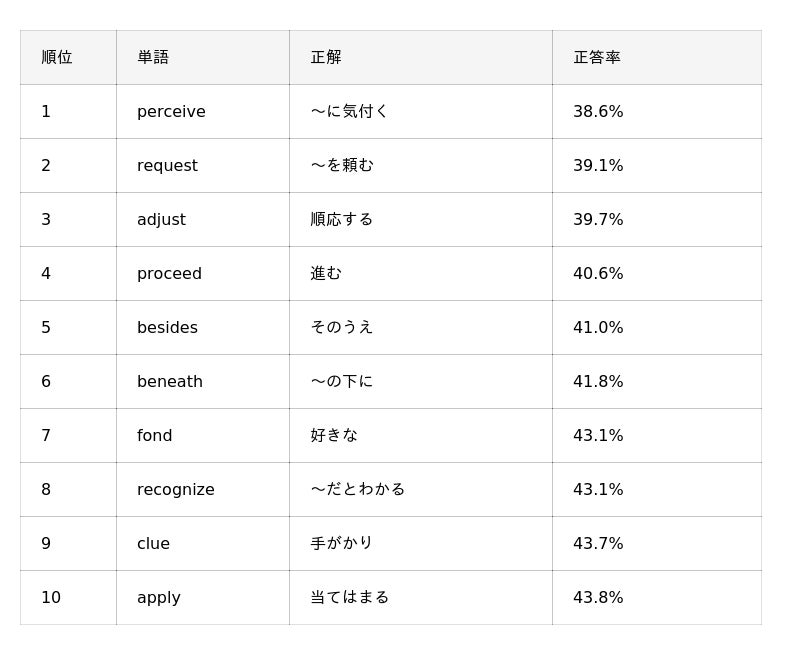Click the apply cell
Image resolution: width=800 pixels, height=655 pixels.
pos(203,598)
